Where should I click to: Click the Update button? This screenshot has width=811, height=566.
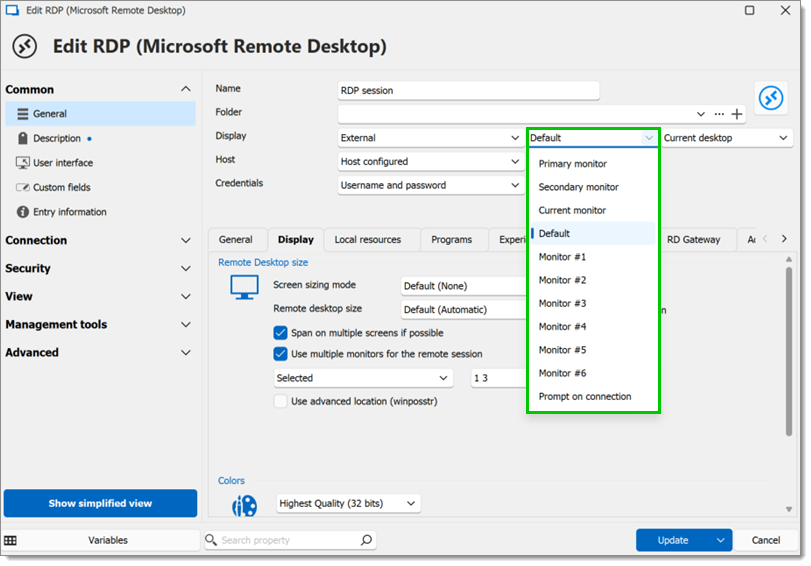pyautogui.click(x=673, y=540)
